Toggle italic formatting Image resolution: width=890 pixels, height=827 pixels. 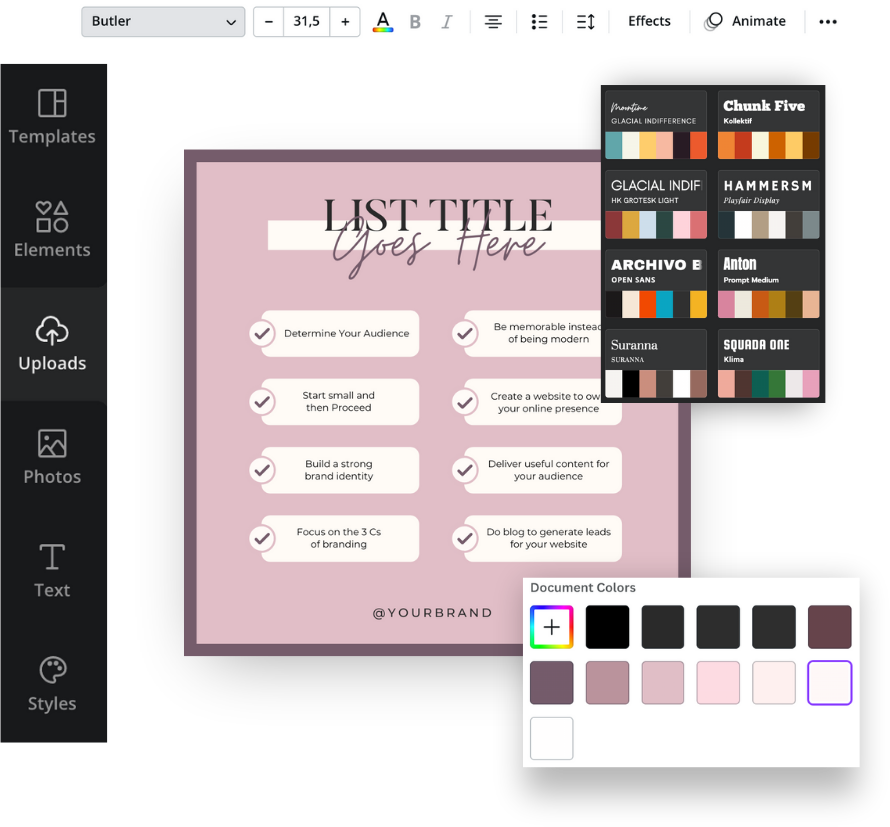(447, 22)
